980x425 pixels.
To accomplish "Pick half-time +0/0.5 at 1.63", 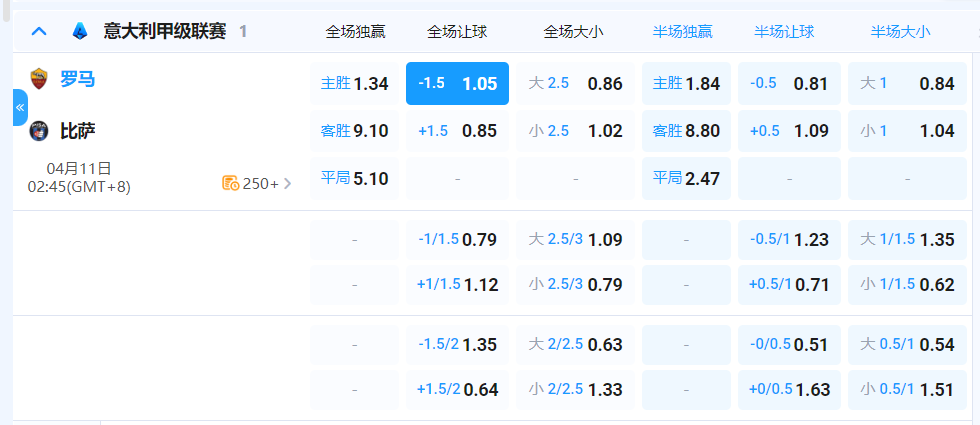I will (789, 390).
